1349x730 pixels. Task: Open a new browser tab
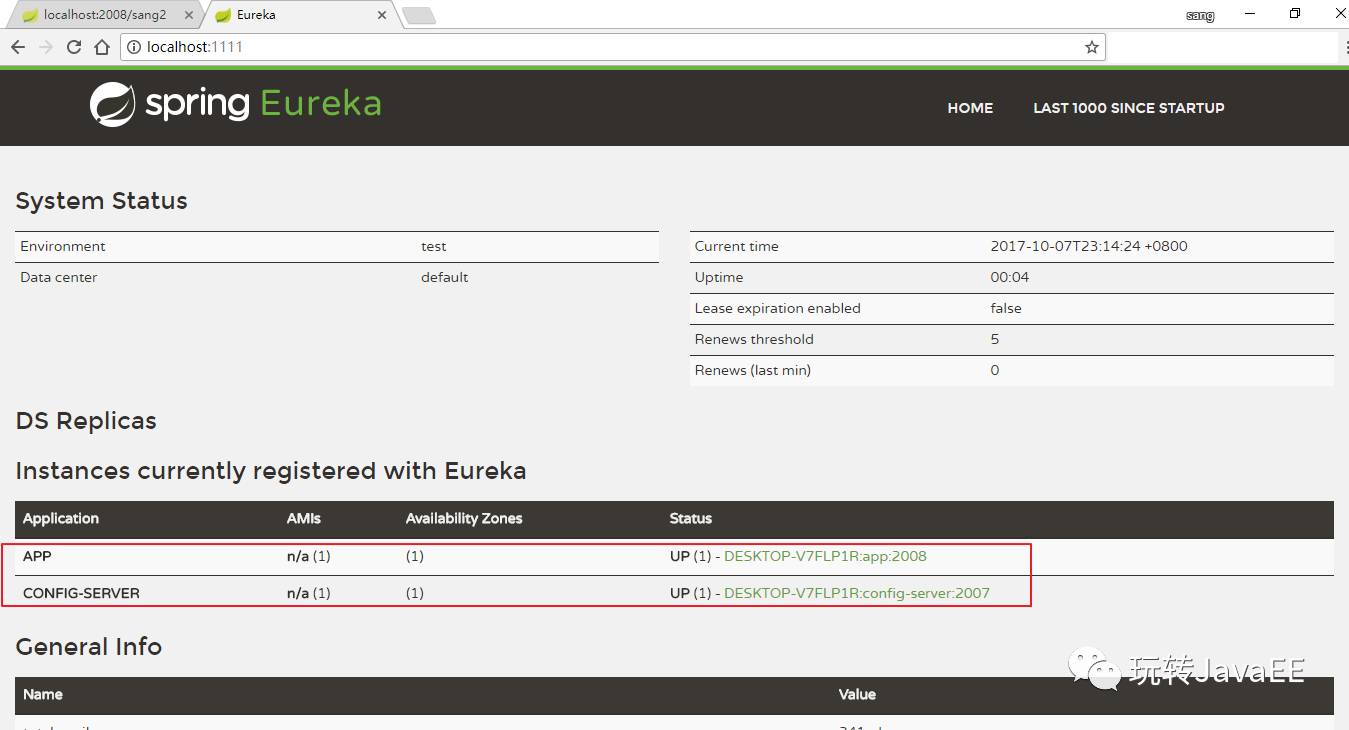[419, 15]
